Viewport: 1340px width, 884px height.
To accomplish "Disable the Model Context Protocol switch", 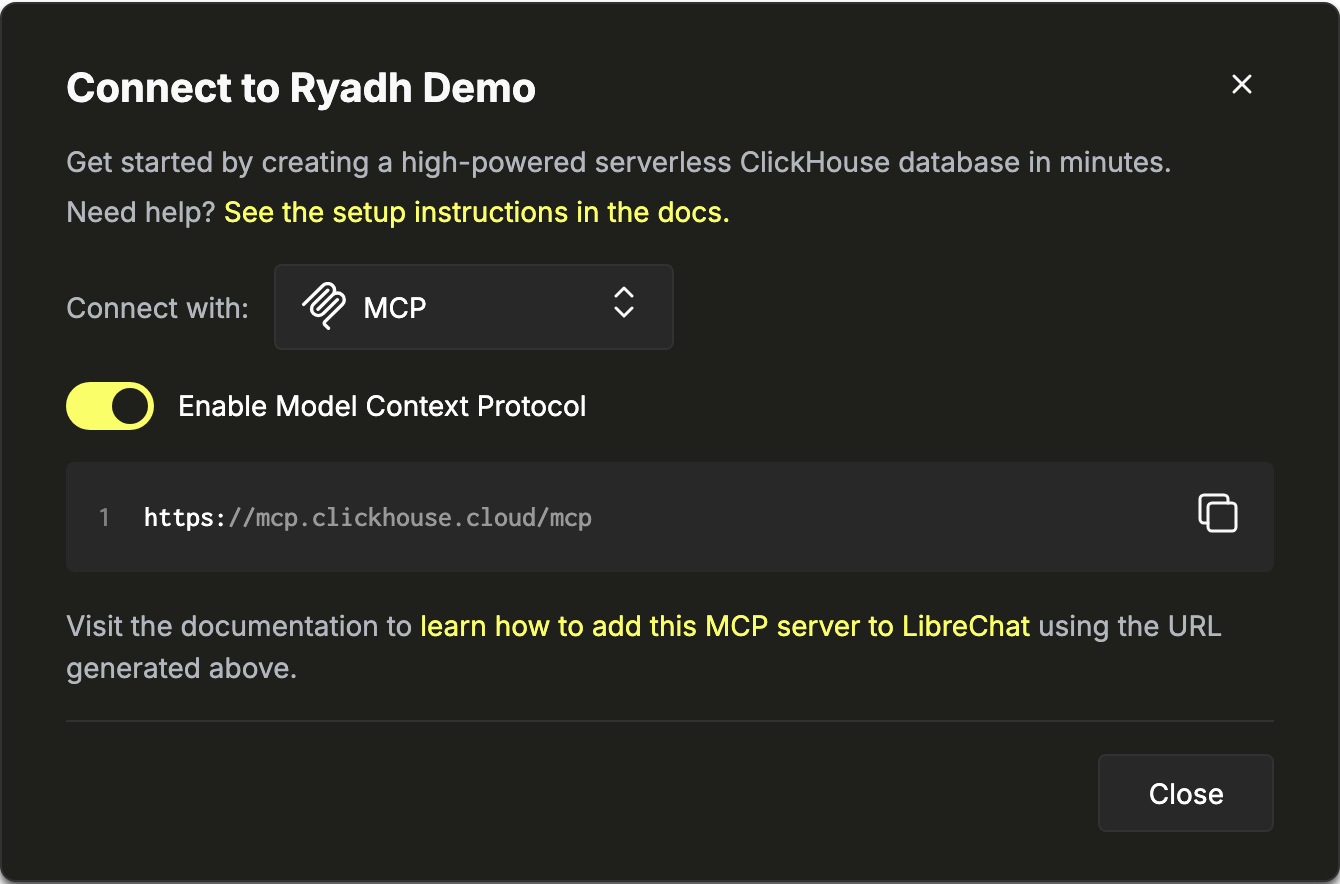I will (x=110, y=407).
